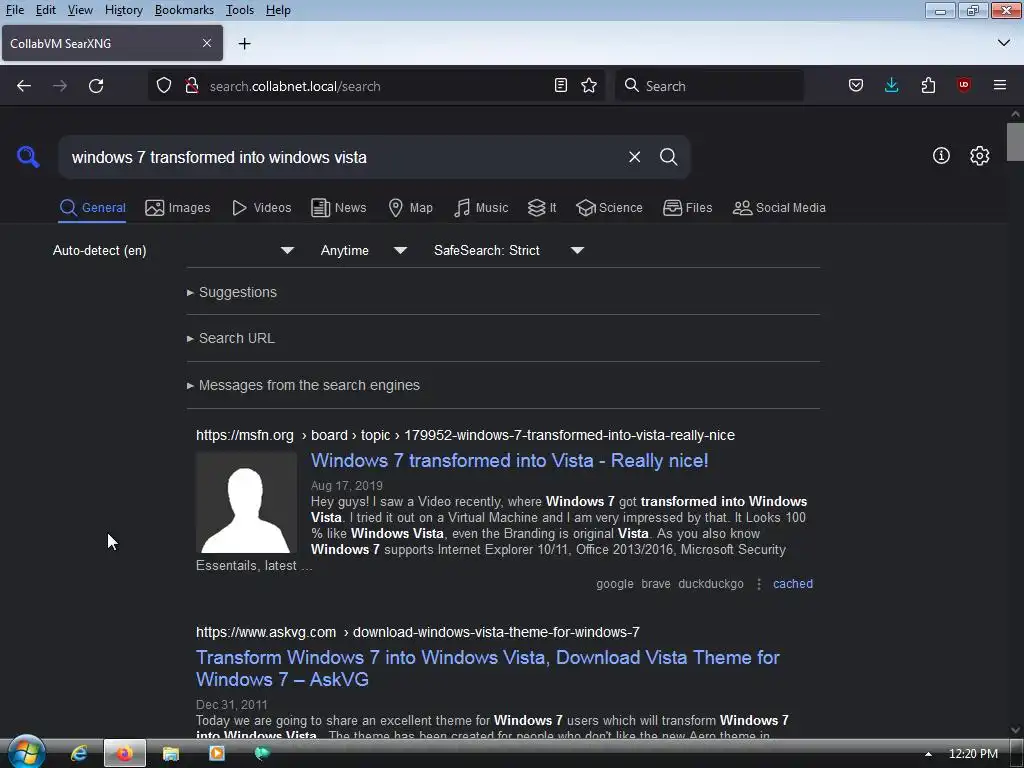Click the 12:20 PM taskbar clock
This screenshot has width=1024, height=768.
click(973, 754)
